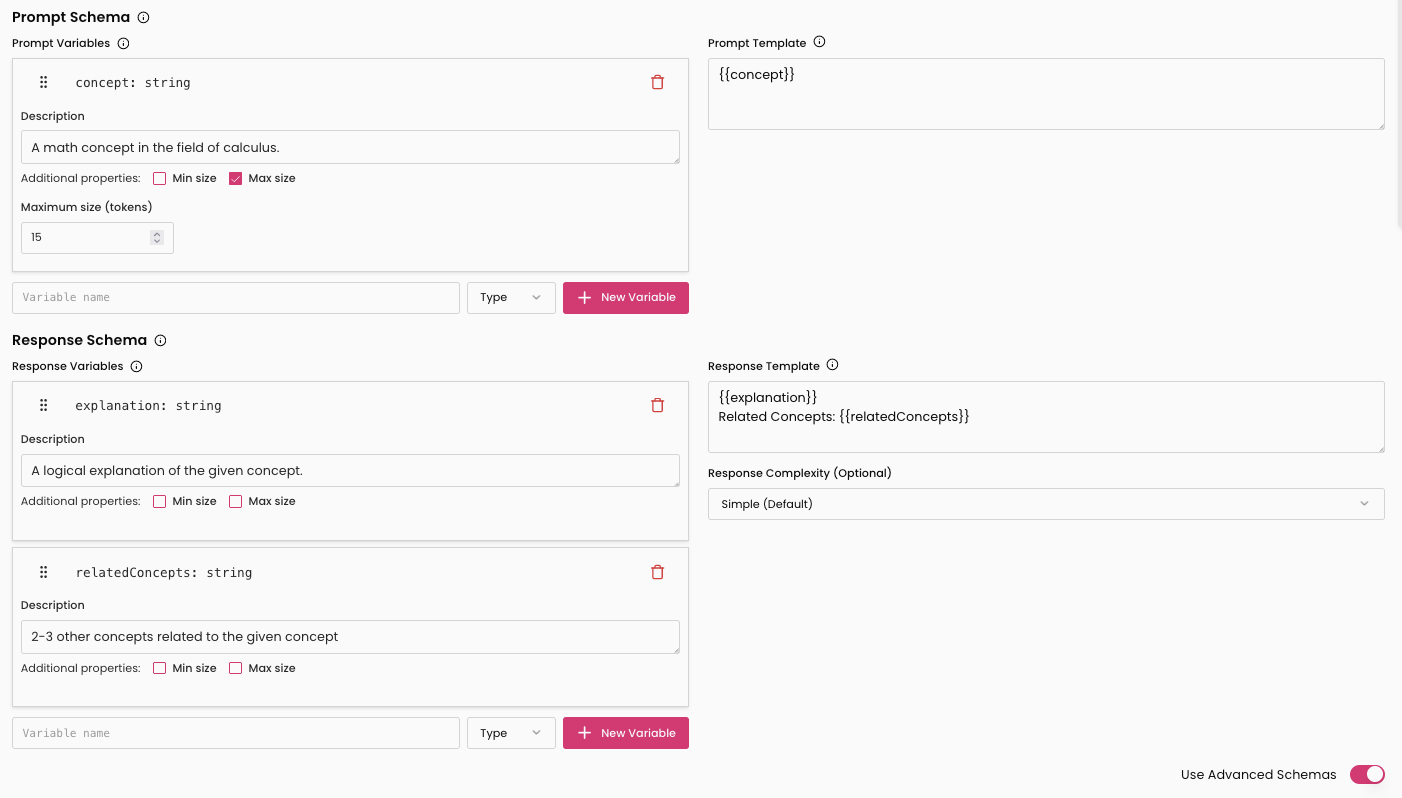Click the Maximum size tokens stepper arrows
Image resolution: width=1402 pixels, height=798 pixels.
(x=156, y=238)
